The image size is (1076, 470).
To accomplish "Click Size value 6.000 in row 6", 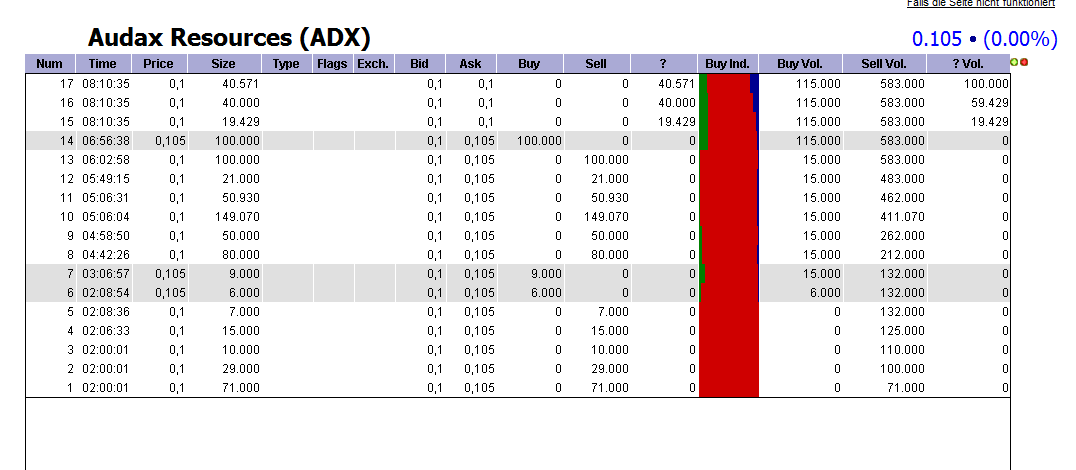I will 244,293.
